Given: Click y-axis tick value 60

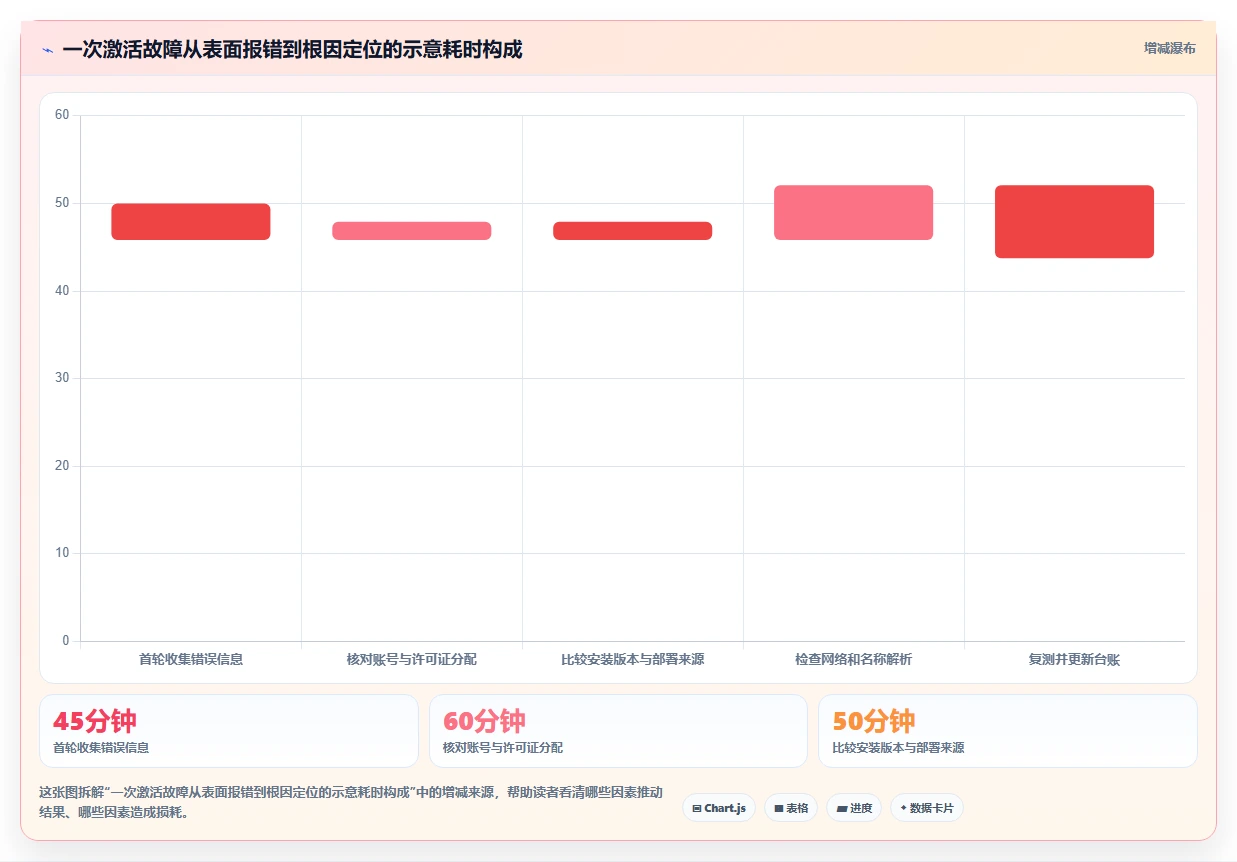Looking at the screenshot, I should tap(62, 115).
